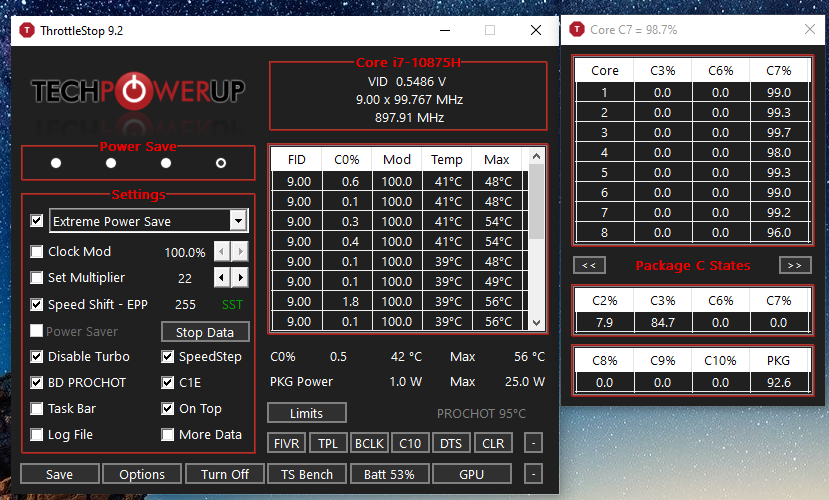The width and height of the screenshot is (829, 500).
Task: Click the FID column header
Action: coord(297,160)
